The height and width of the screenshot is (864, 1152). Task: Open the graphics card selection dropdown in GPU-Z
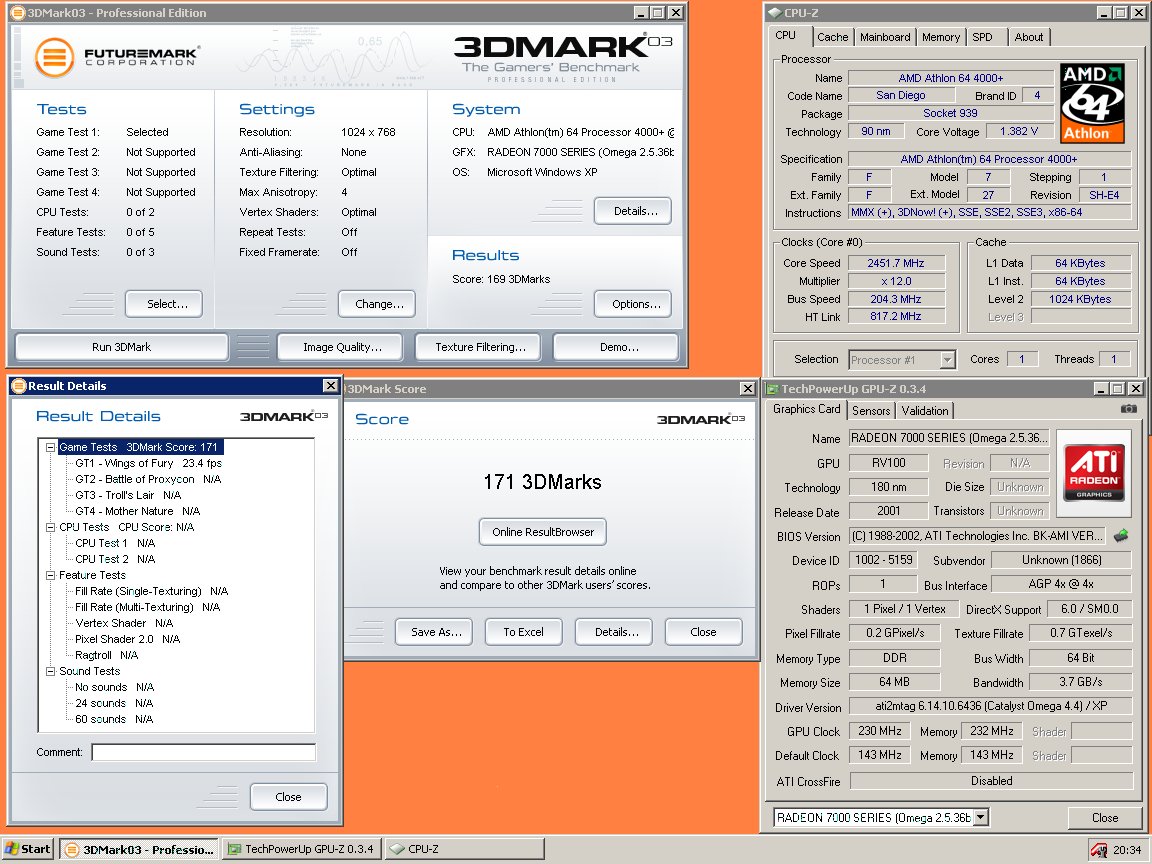click(980, 817)
